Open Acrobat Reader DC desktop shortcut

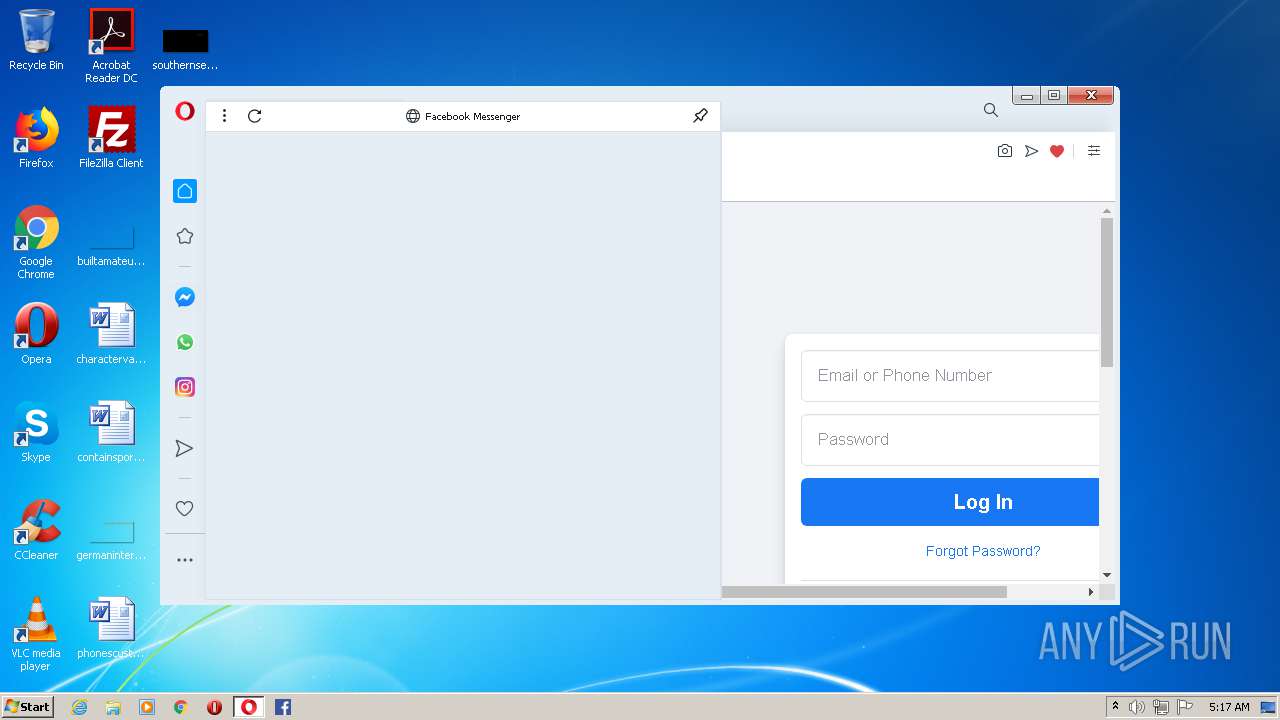111,46
